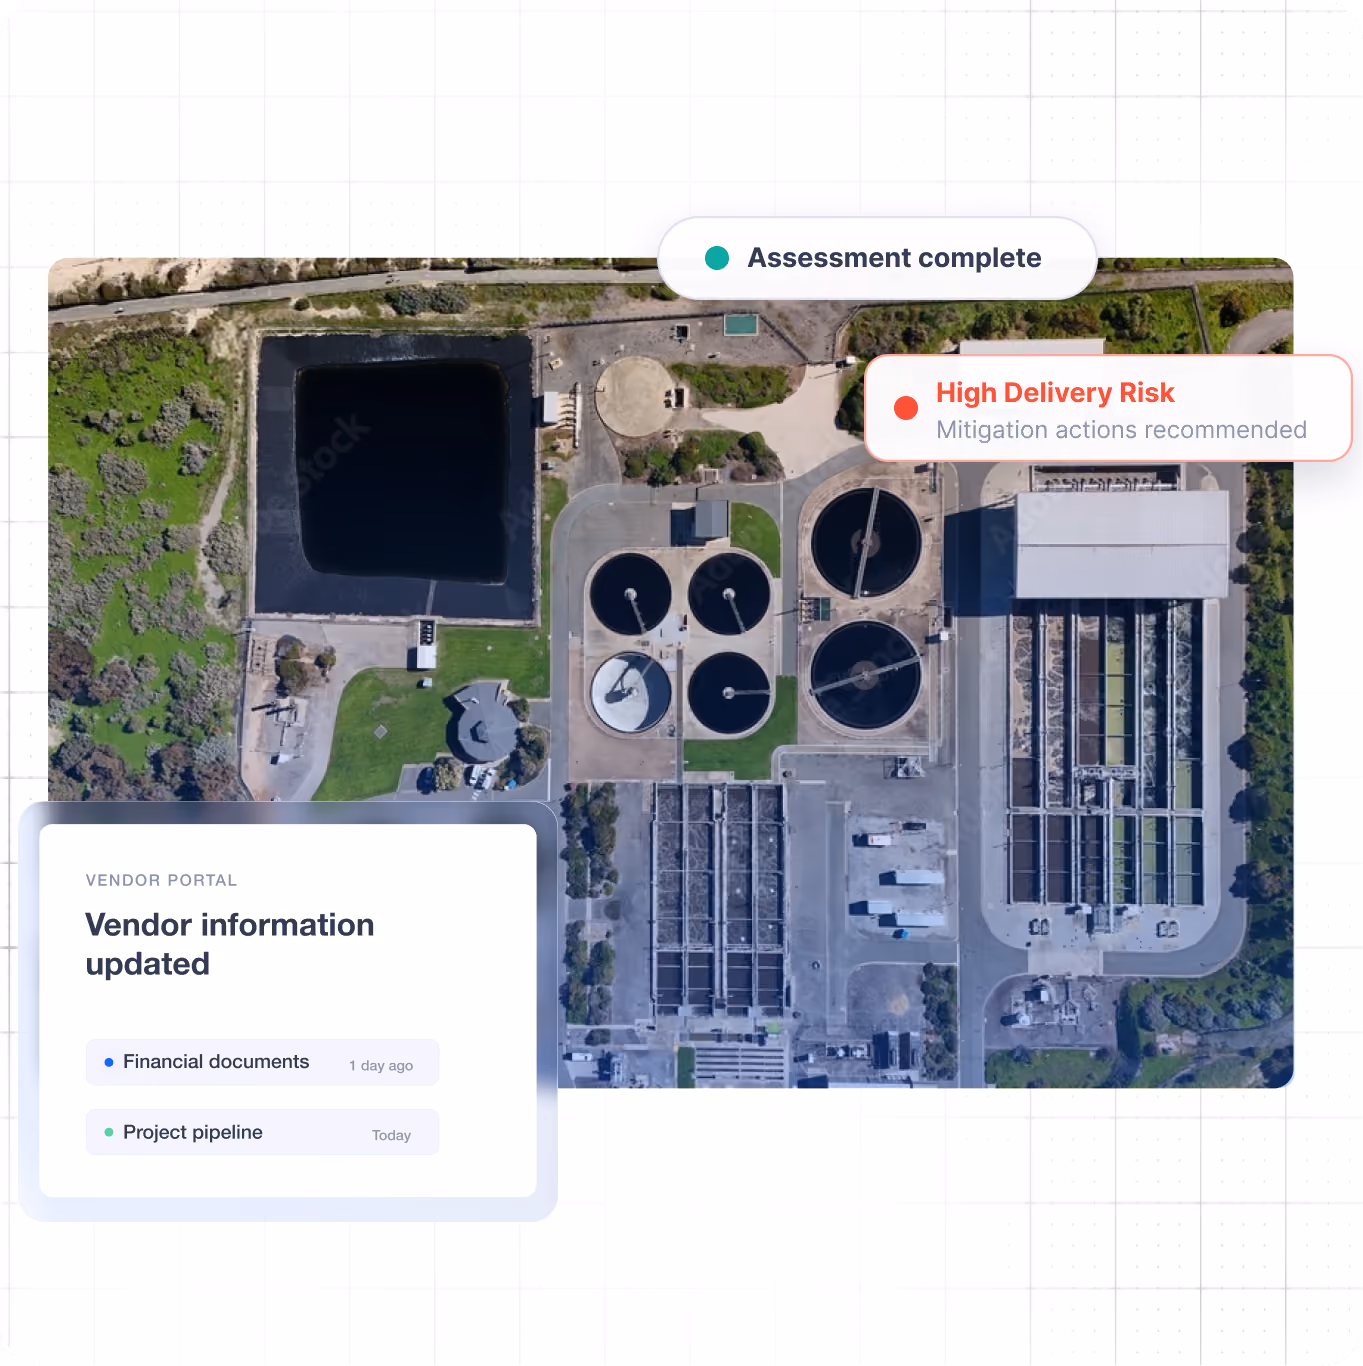
Task: Open the Project pipeline row
Action: click(262, 1132)
